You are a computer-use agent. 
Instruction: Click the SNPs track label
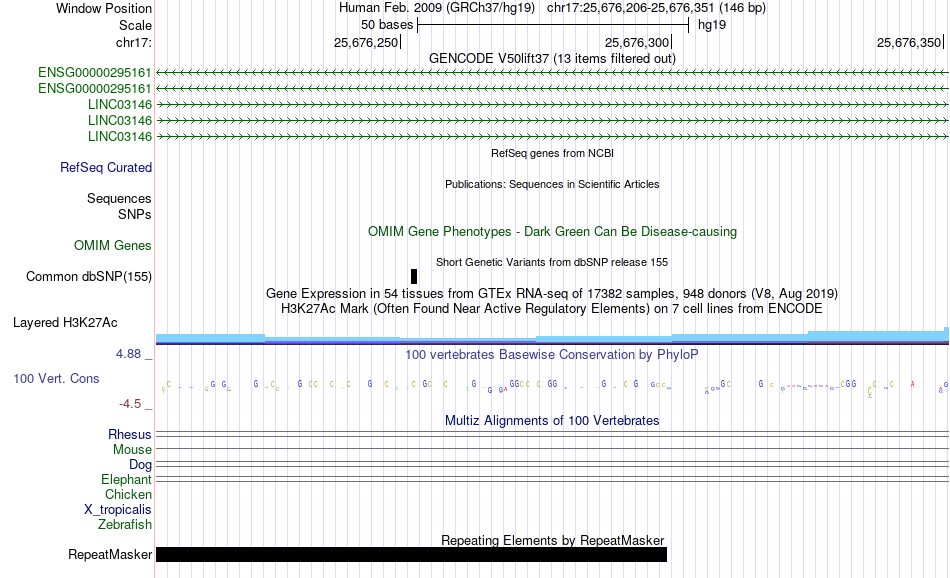tap(135, 214)
